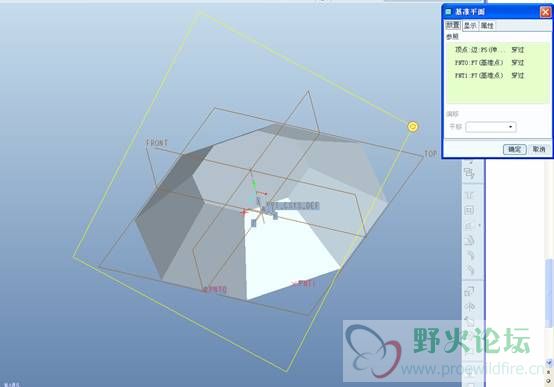Click the vertical scrollbar at right edge
The image size is (554, 387).
tap(549, 293)
